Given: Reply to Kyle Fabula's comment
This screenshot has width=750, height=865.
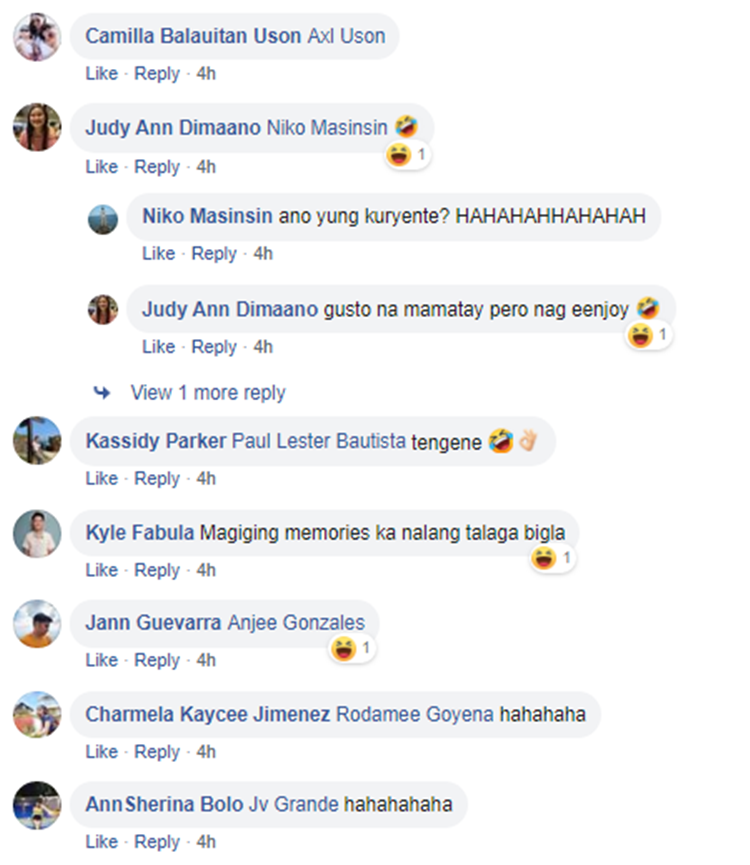Looking at the screenshot, I should tap(157, 570).
